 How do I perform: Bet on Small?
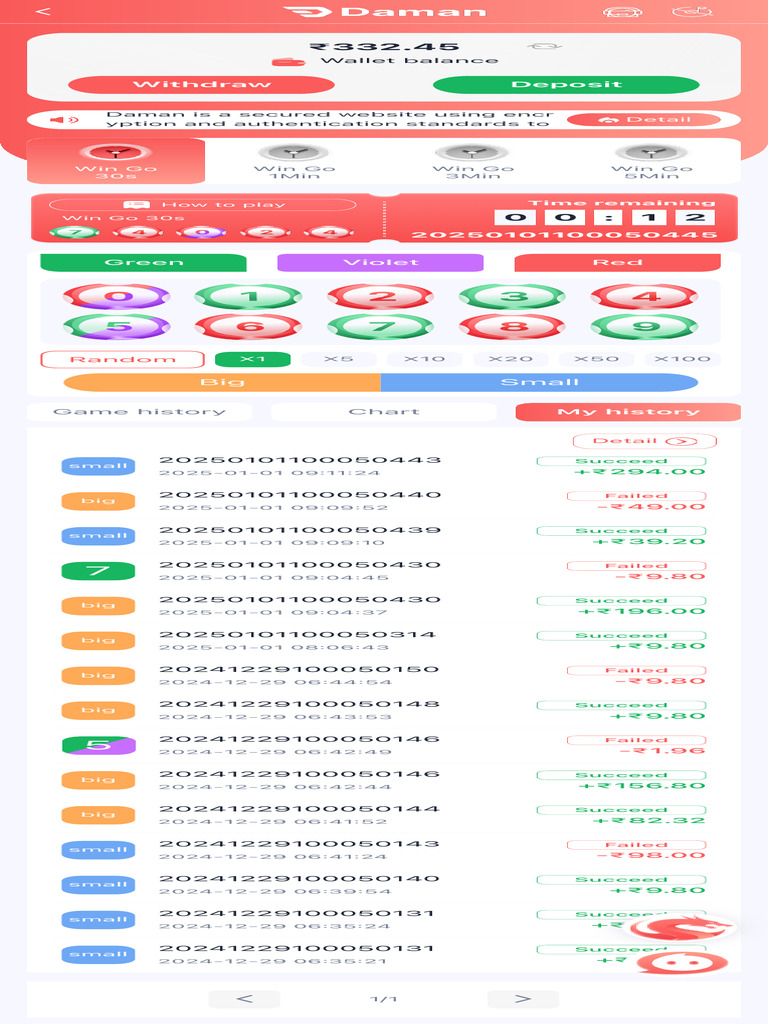539,383
